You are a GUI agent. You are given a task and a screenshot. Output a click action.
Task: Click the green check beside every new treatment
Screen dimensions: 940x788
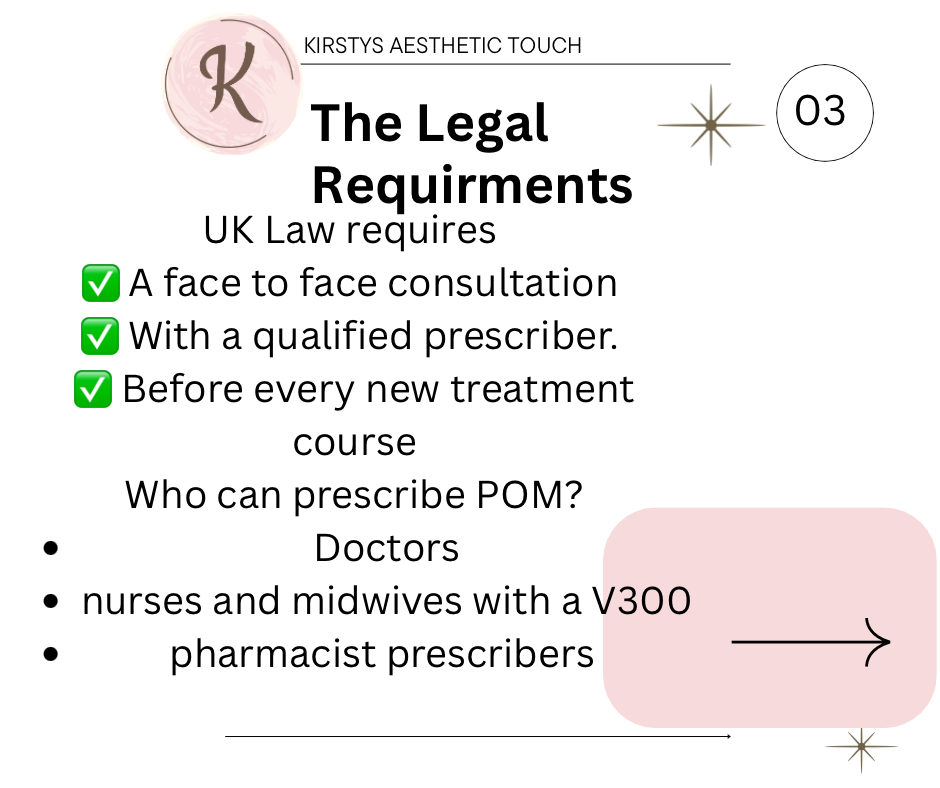click(x=93, y=389)
